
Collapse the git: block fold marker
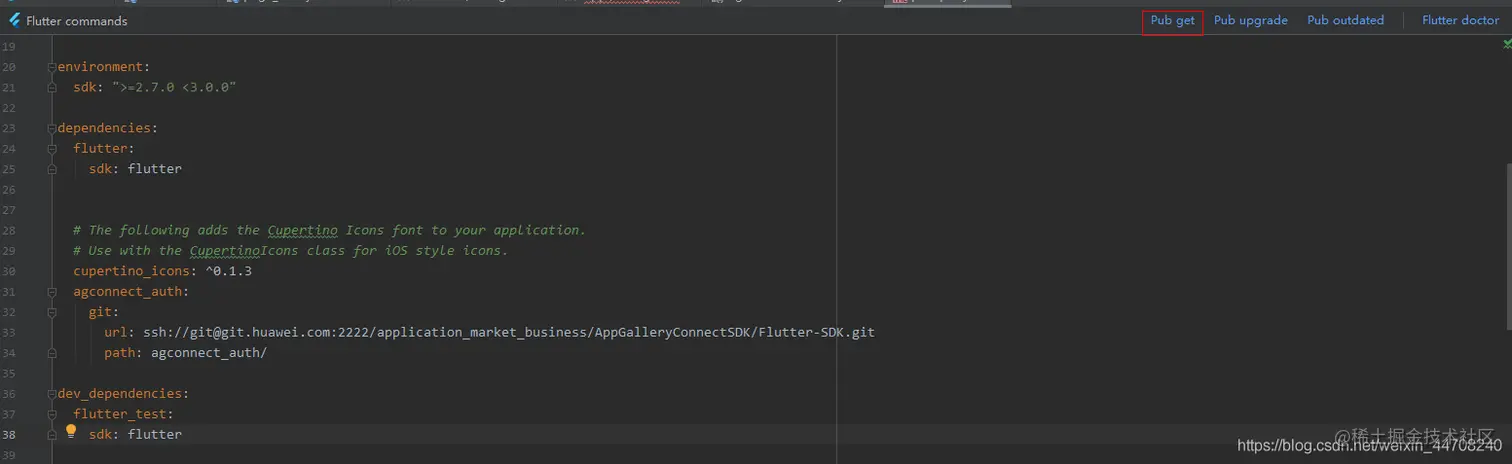click(52, 312)
